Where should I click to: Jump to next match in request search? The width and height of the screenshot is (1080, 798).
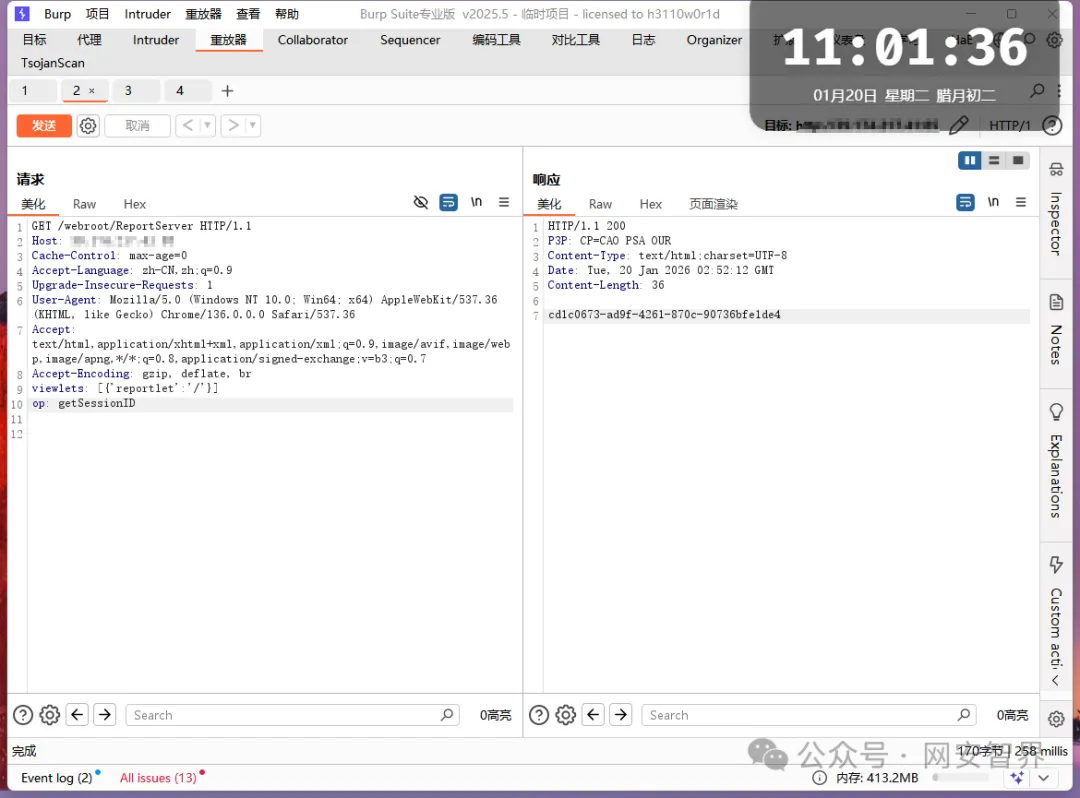pyautogui.click(x=105, y=715)
